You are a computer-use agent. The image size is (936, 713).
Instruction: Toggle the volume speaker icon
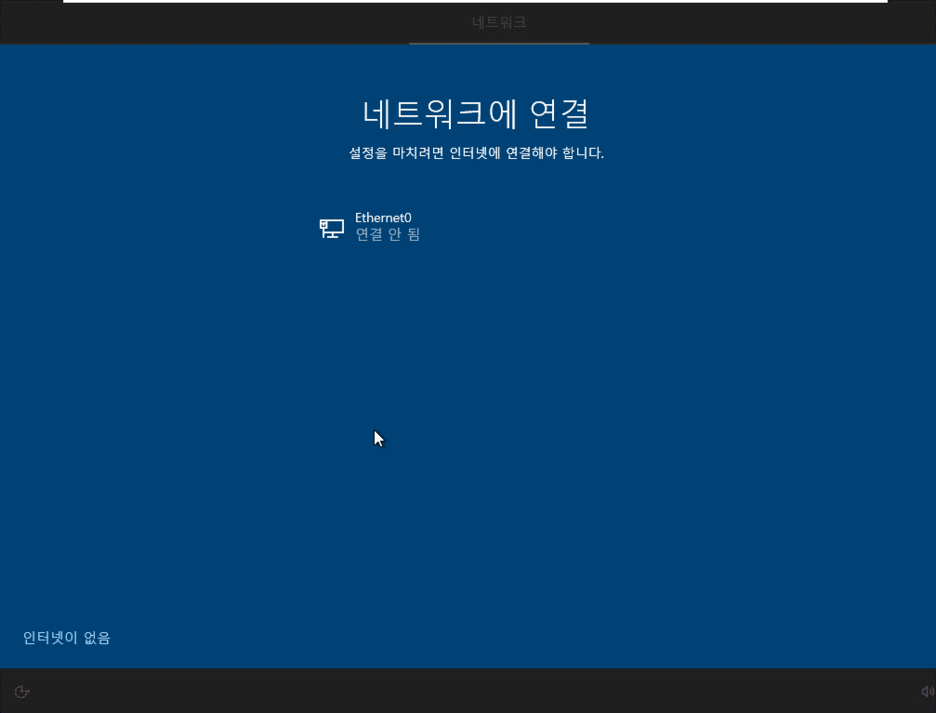[927, 692]
